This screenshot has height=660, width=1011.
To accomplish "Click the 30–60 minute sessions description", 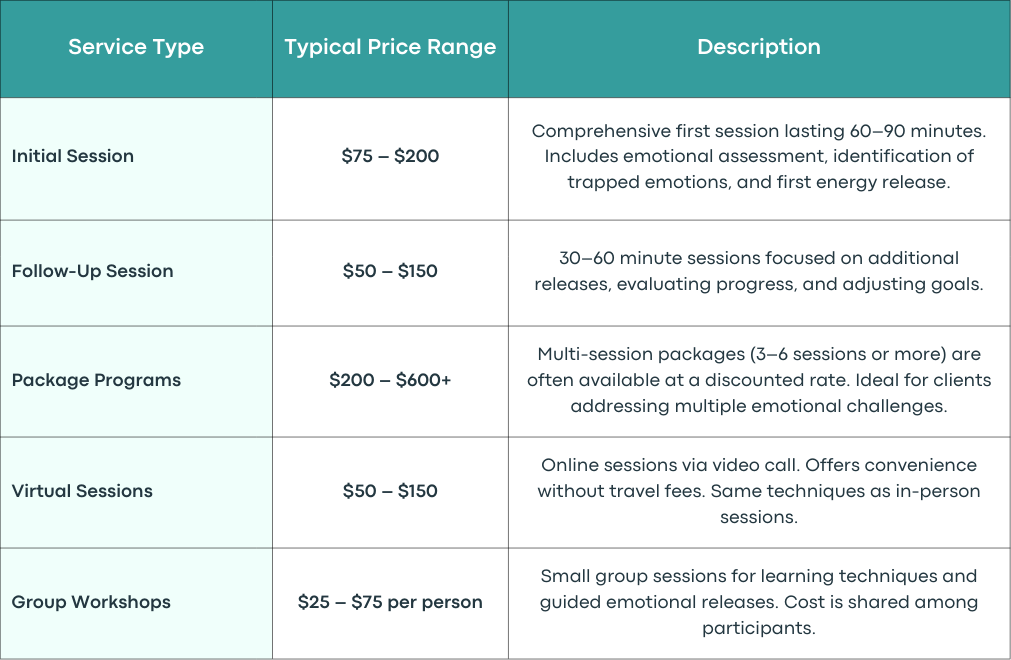I will point(759,271).
